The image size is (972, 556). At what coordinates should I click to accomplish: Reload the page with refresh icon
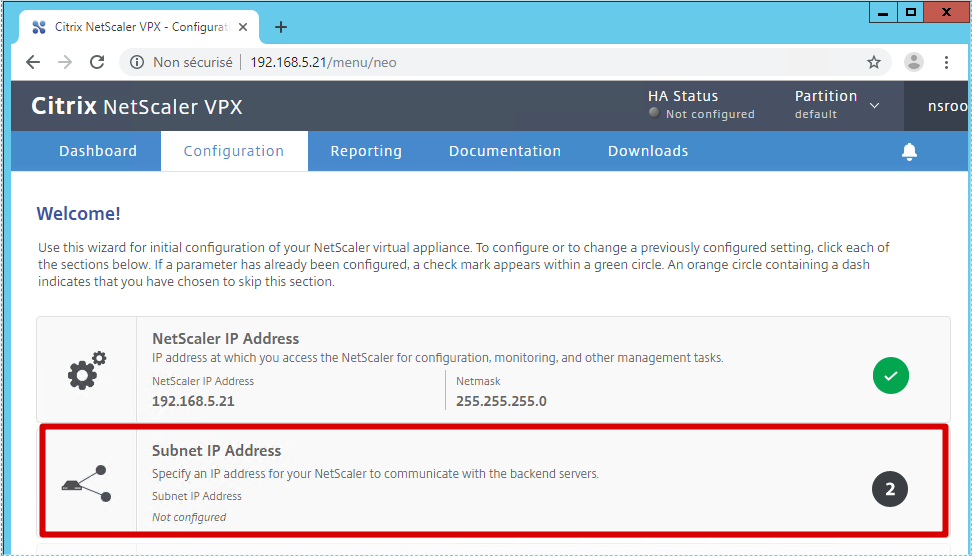[x=97, y=62]
